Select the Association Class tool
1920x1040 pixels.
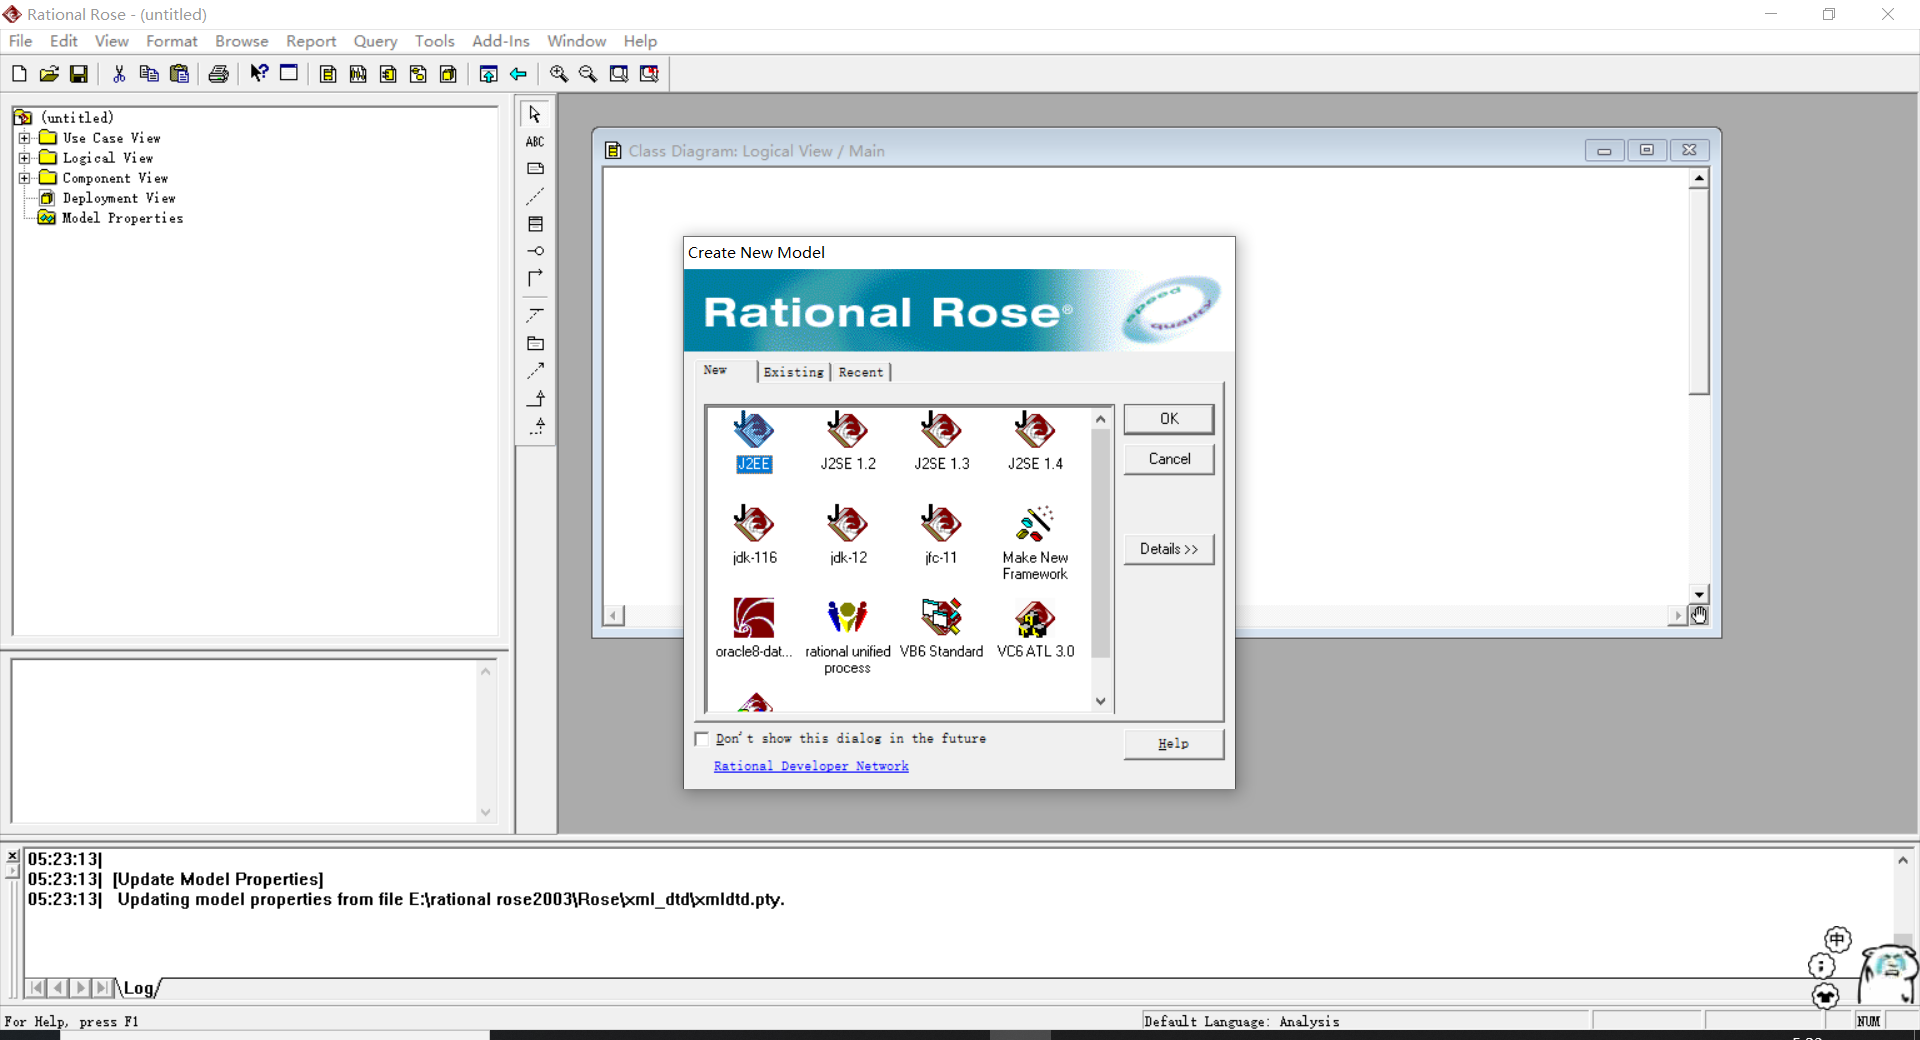[x=535, y=315]
